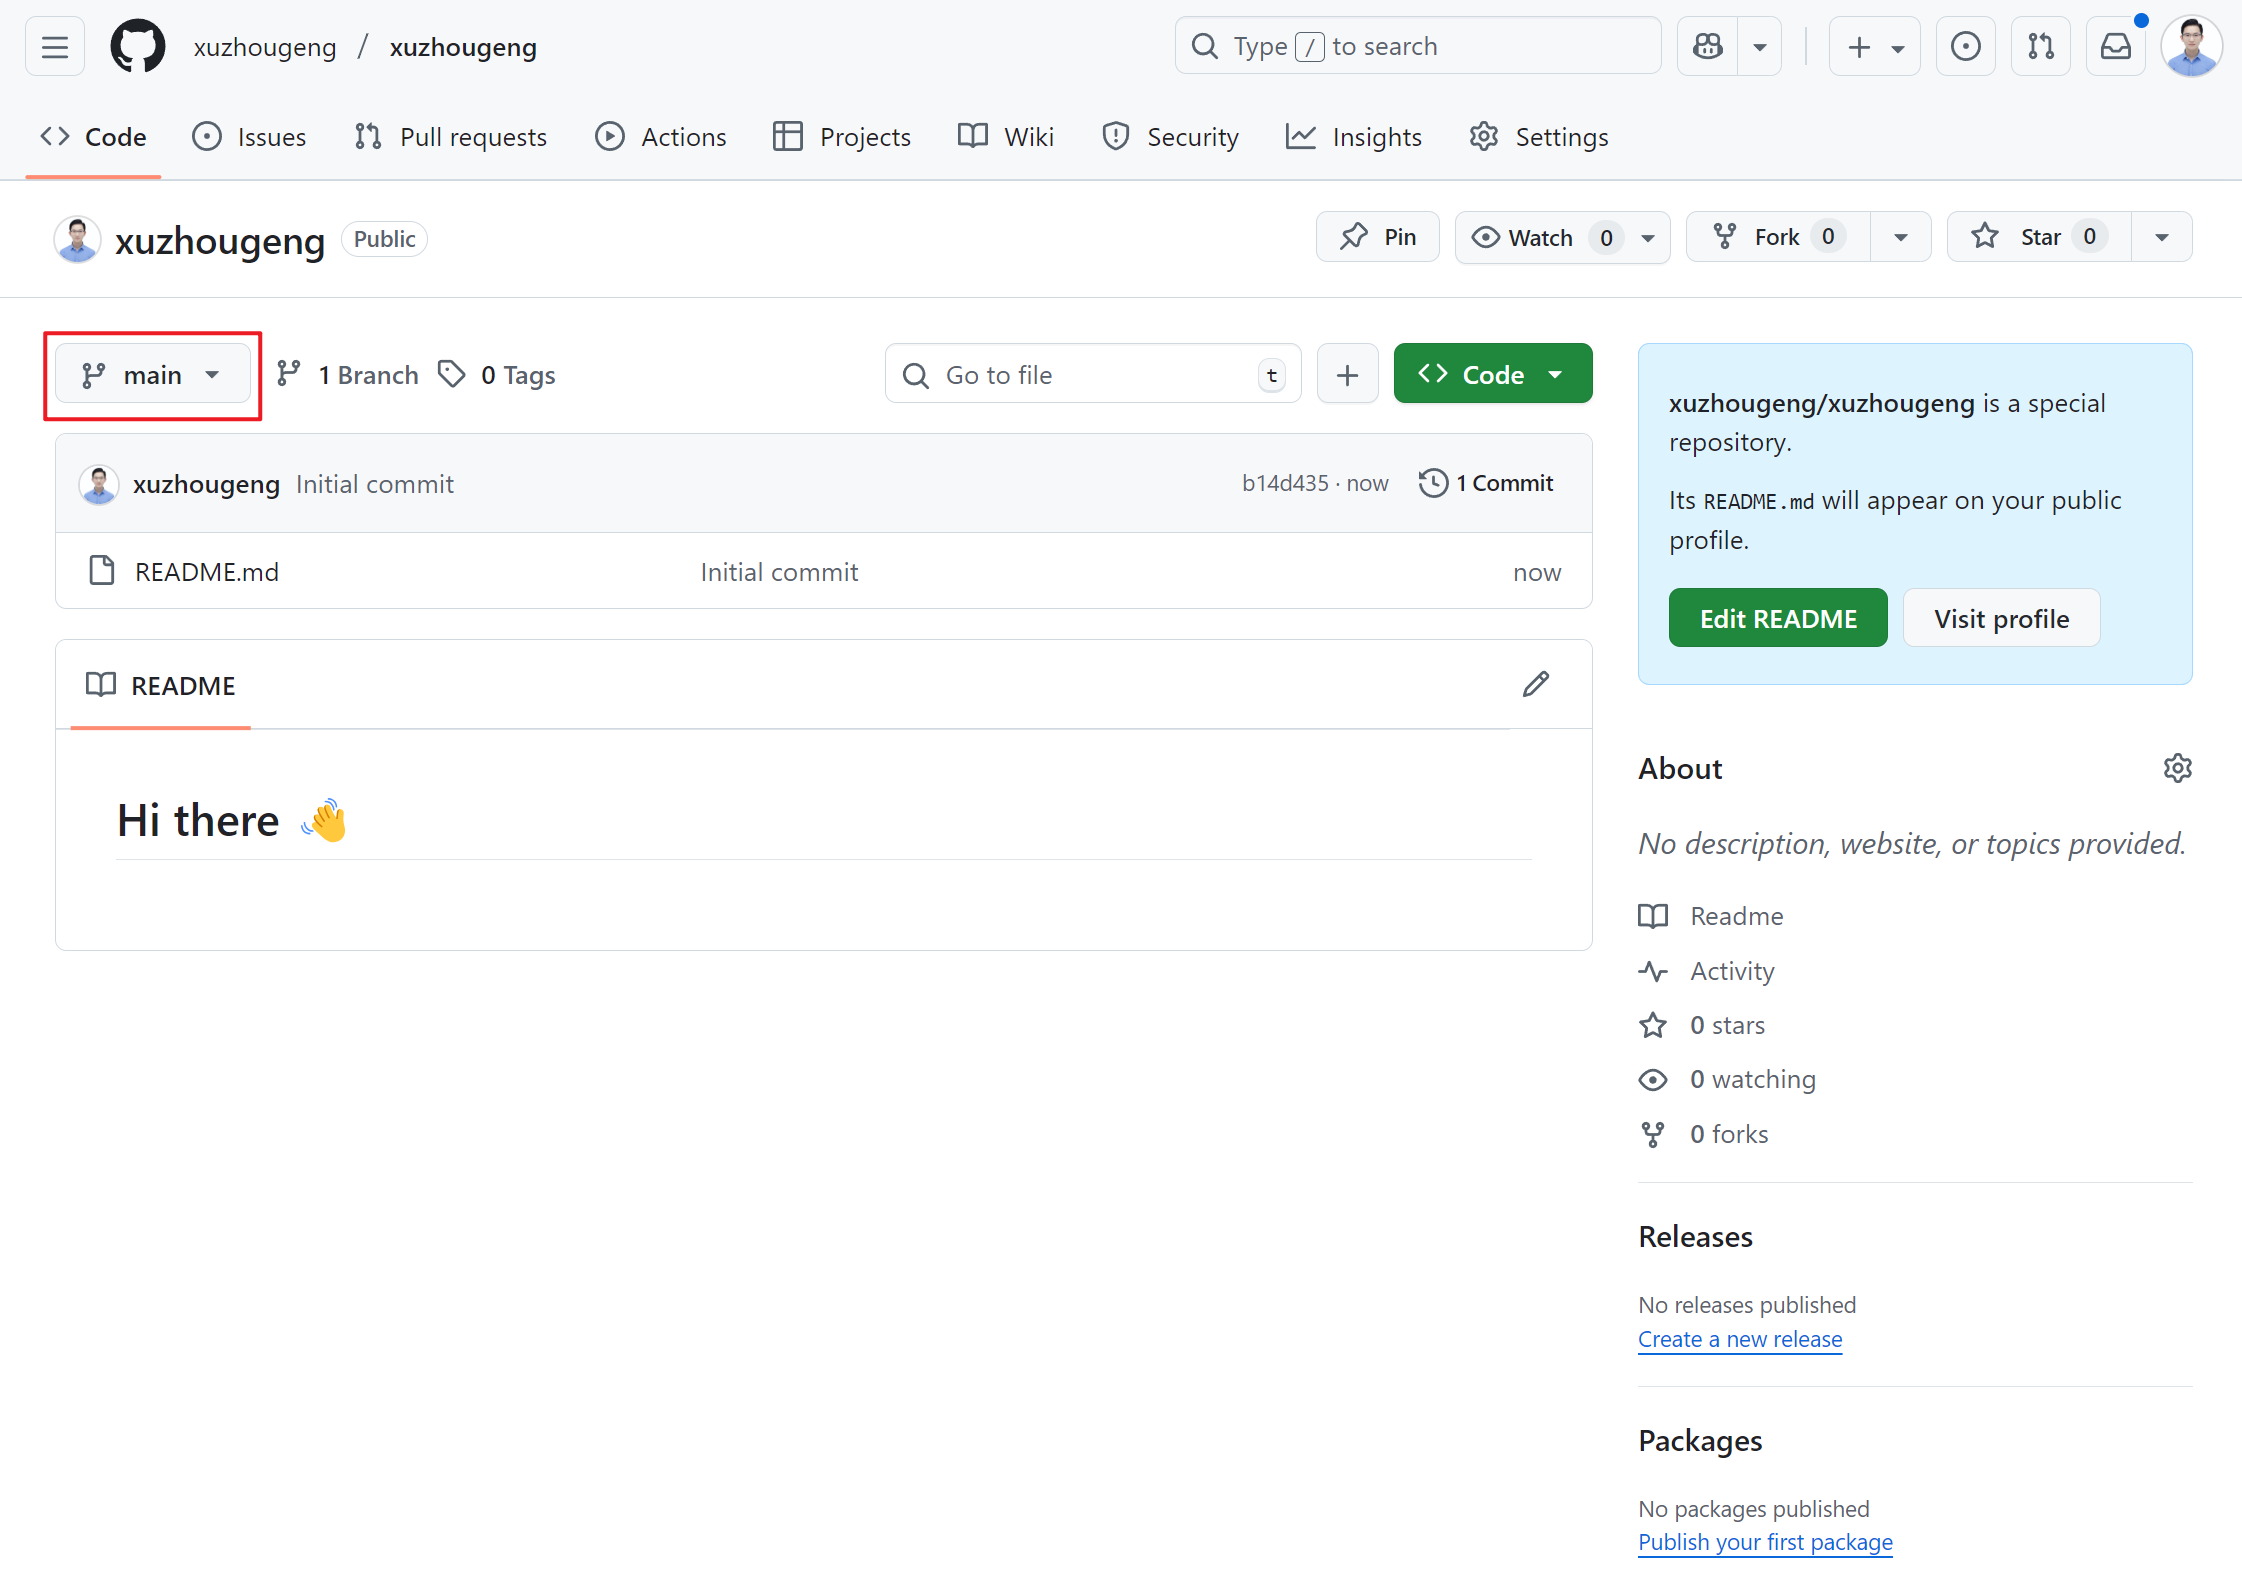Click the Edit README button
2242x1580 pixels.
point(1777,619)
